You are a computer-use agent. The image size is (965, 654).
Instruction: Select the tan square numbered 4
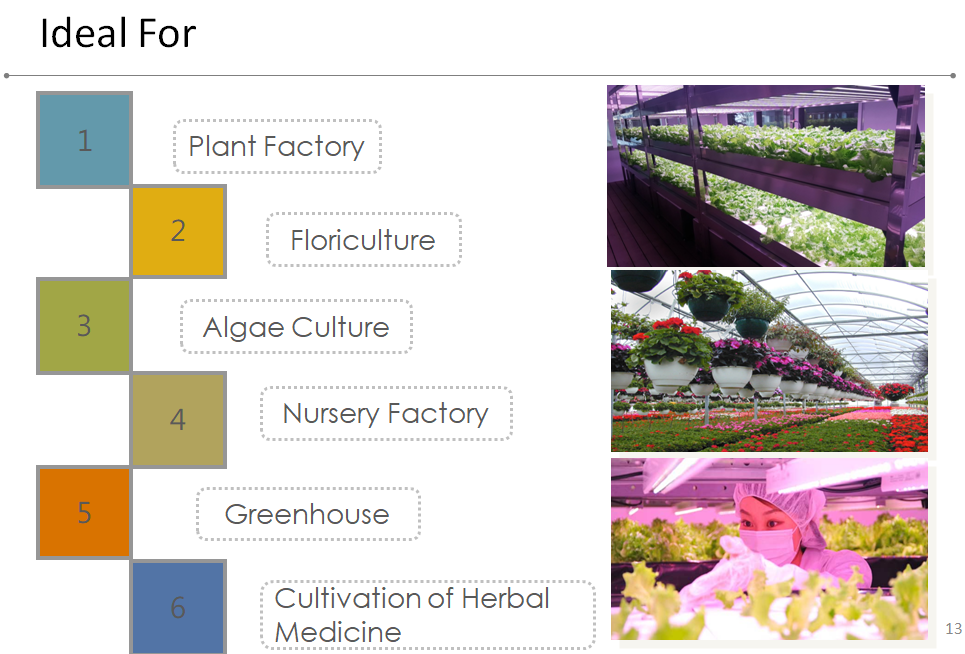[178, 420]
